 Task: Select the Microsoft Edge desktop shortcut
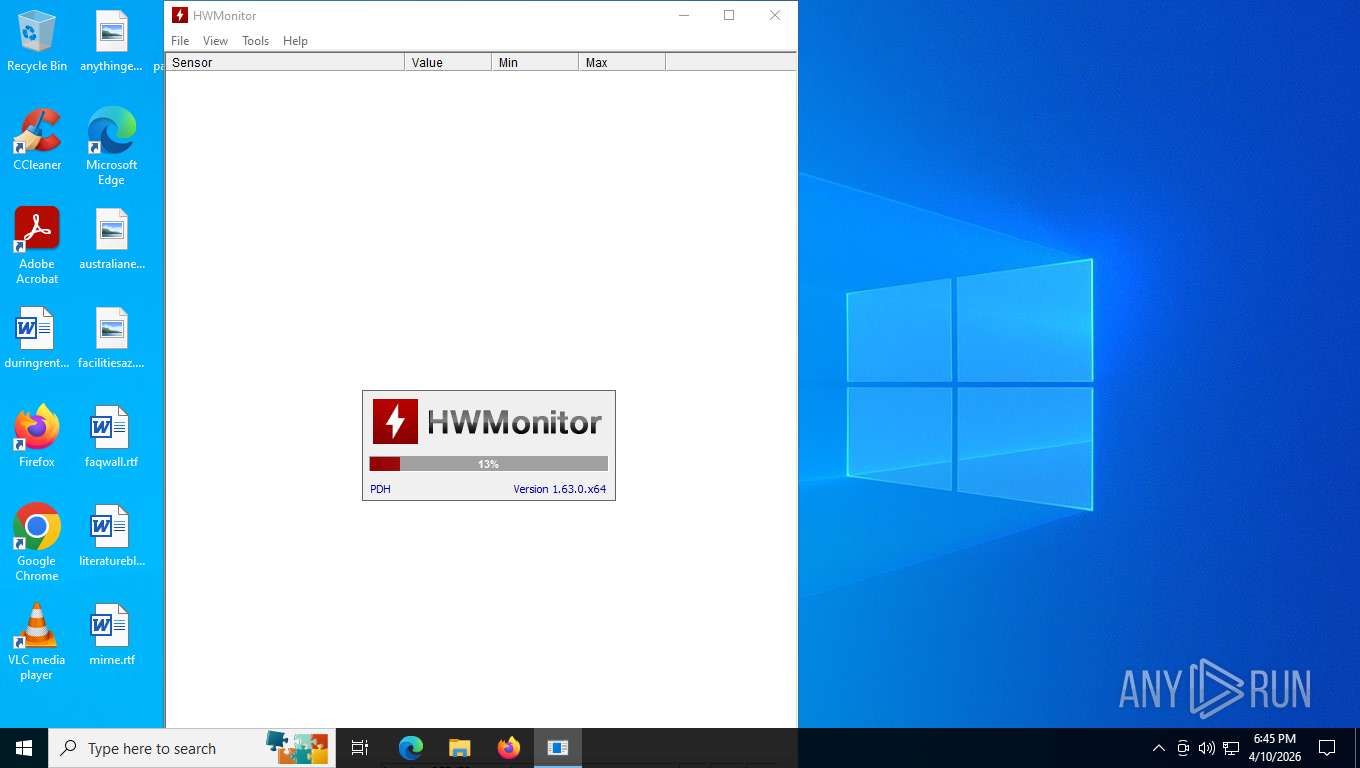pos(111,146)
